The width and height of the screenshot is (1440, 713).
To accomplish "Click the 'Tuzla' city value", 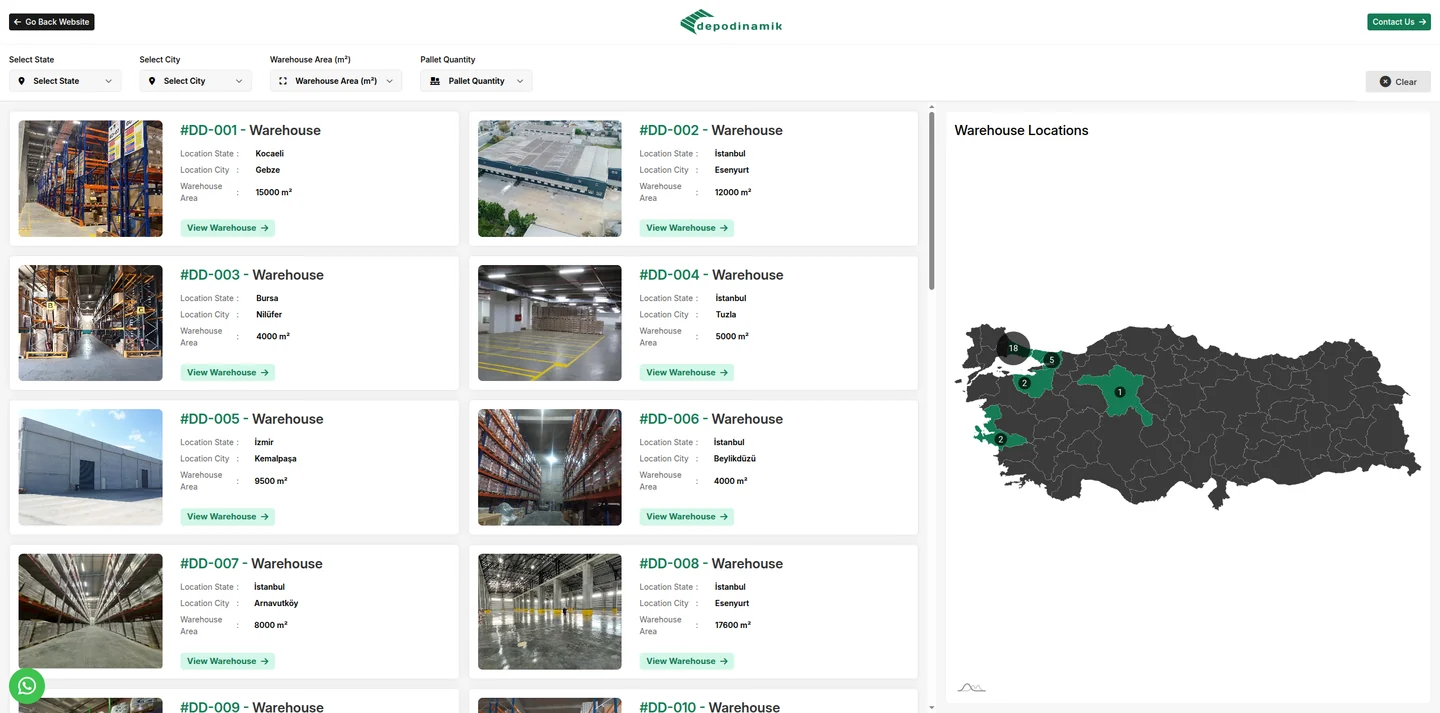I will click(726, 314).
